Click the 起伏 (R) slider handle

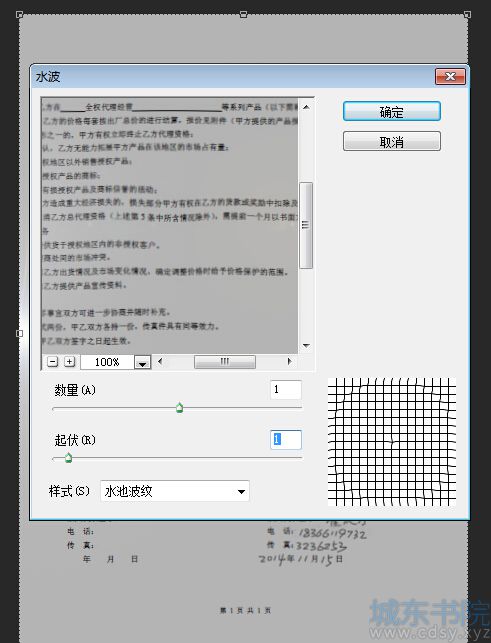[x=69, y=458]
